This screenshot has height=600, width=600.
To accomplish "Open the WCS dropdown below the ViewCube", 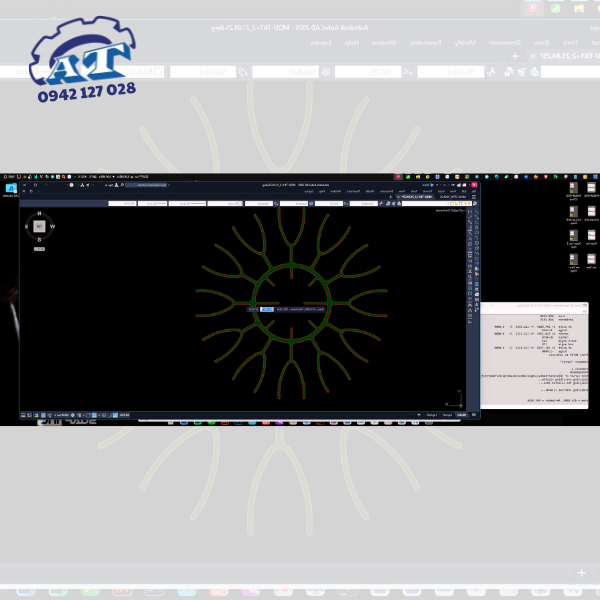I will (x=39, y=248).
